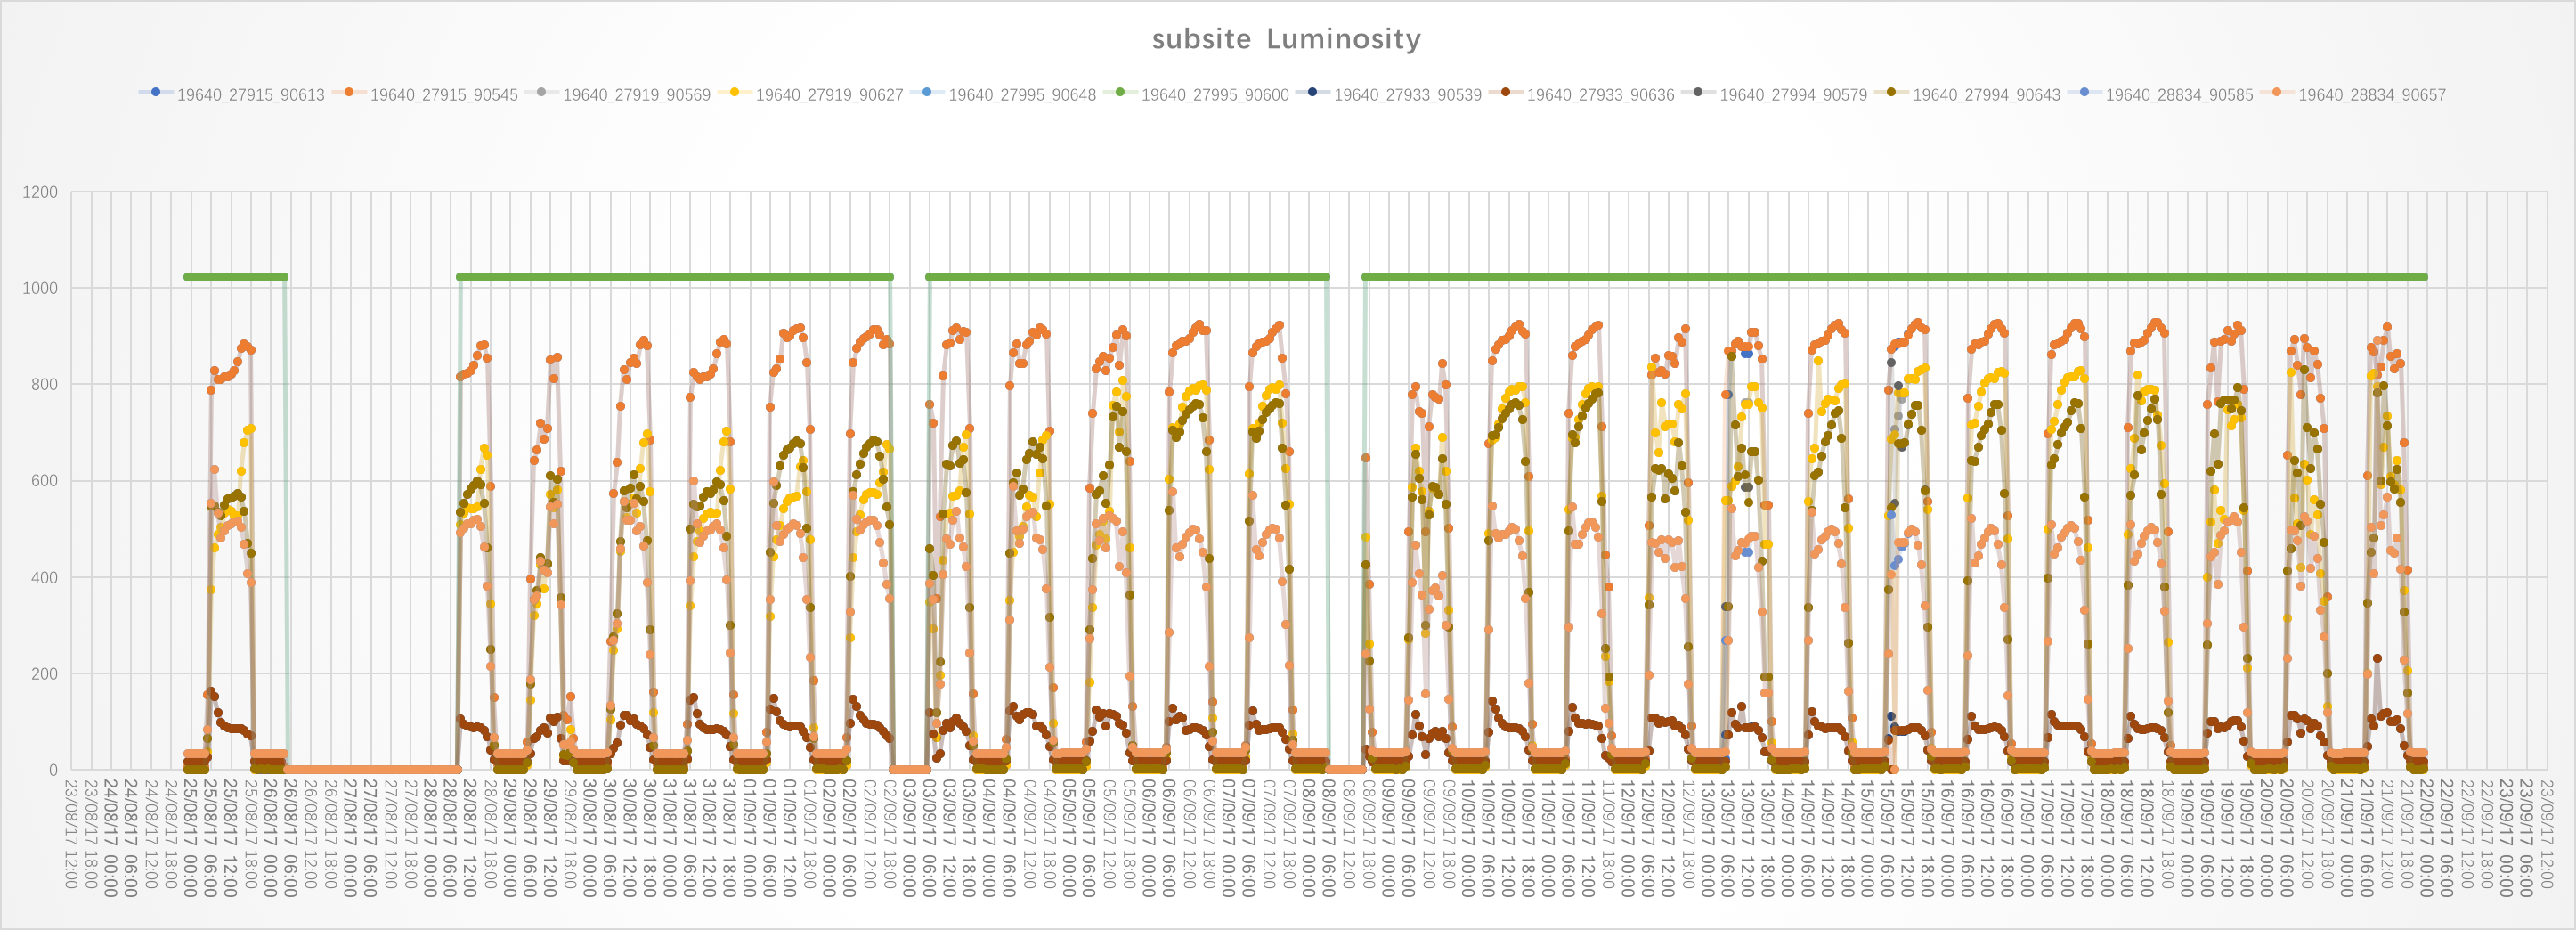Screen dimensions: 2576x930
Task: Click legend entry 19640_27995_90648
Action: click(1003, 94)
